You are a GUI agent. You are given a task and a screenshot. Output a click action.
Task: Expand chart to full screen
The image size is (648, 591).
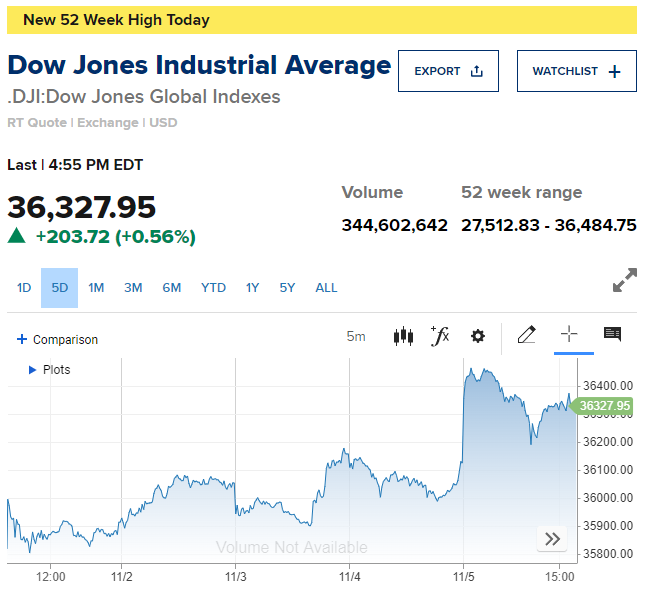pyautogui.click(x=624, y=280)
